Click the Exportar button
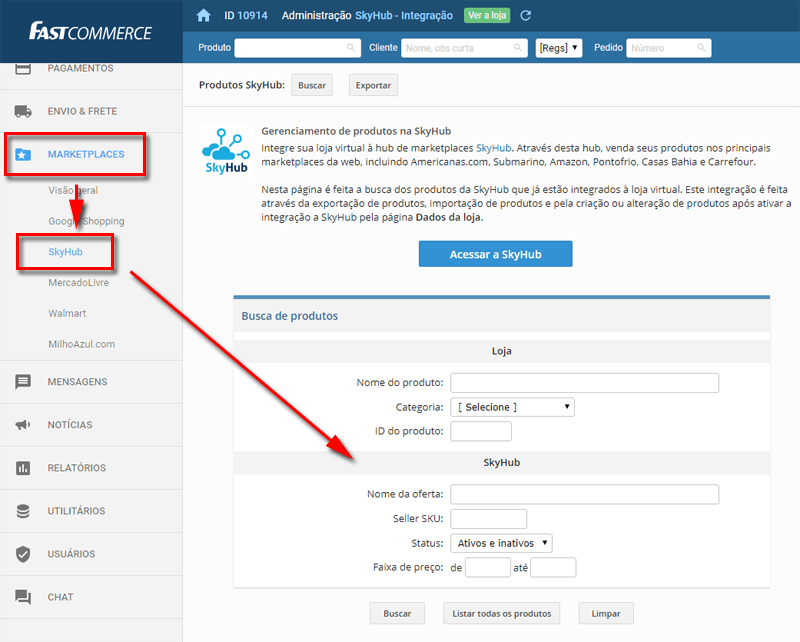The image size is (800, 642). [373, 85]
